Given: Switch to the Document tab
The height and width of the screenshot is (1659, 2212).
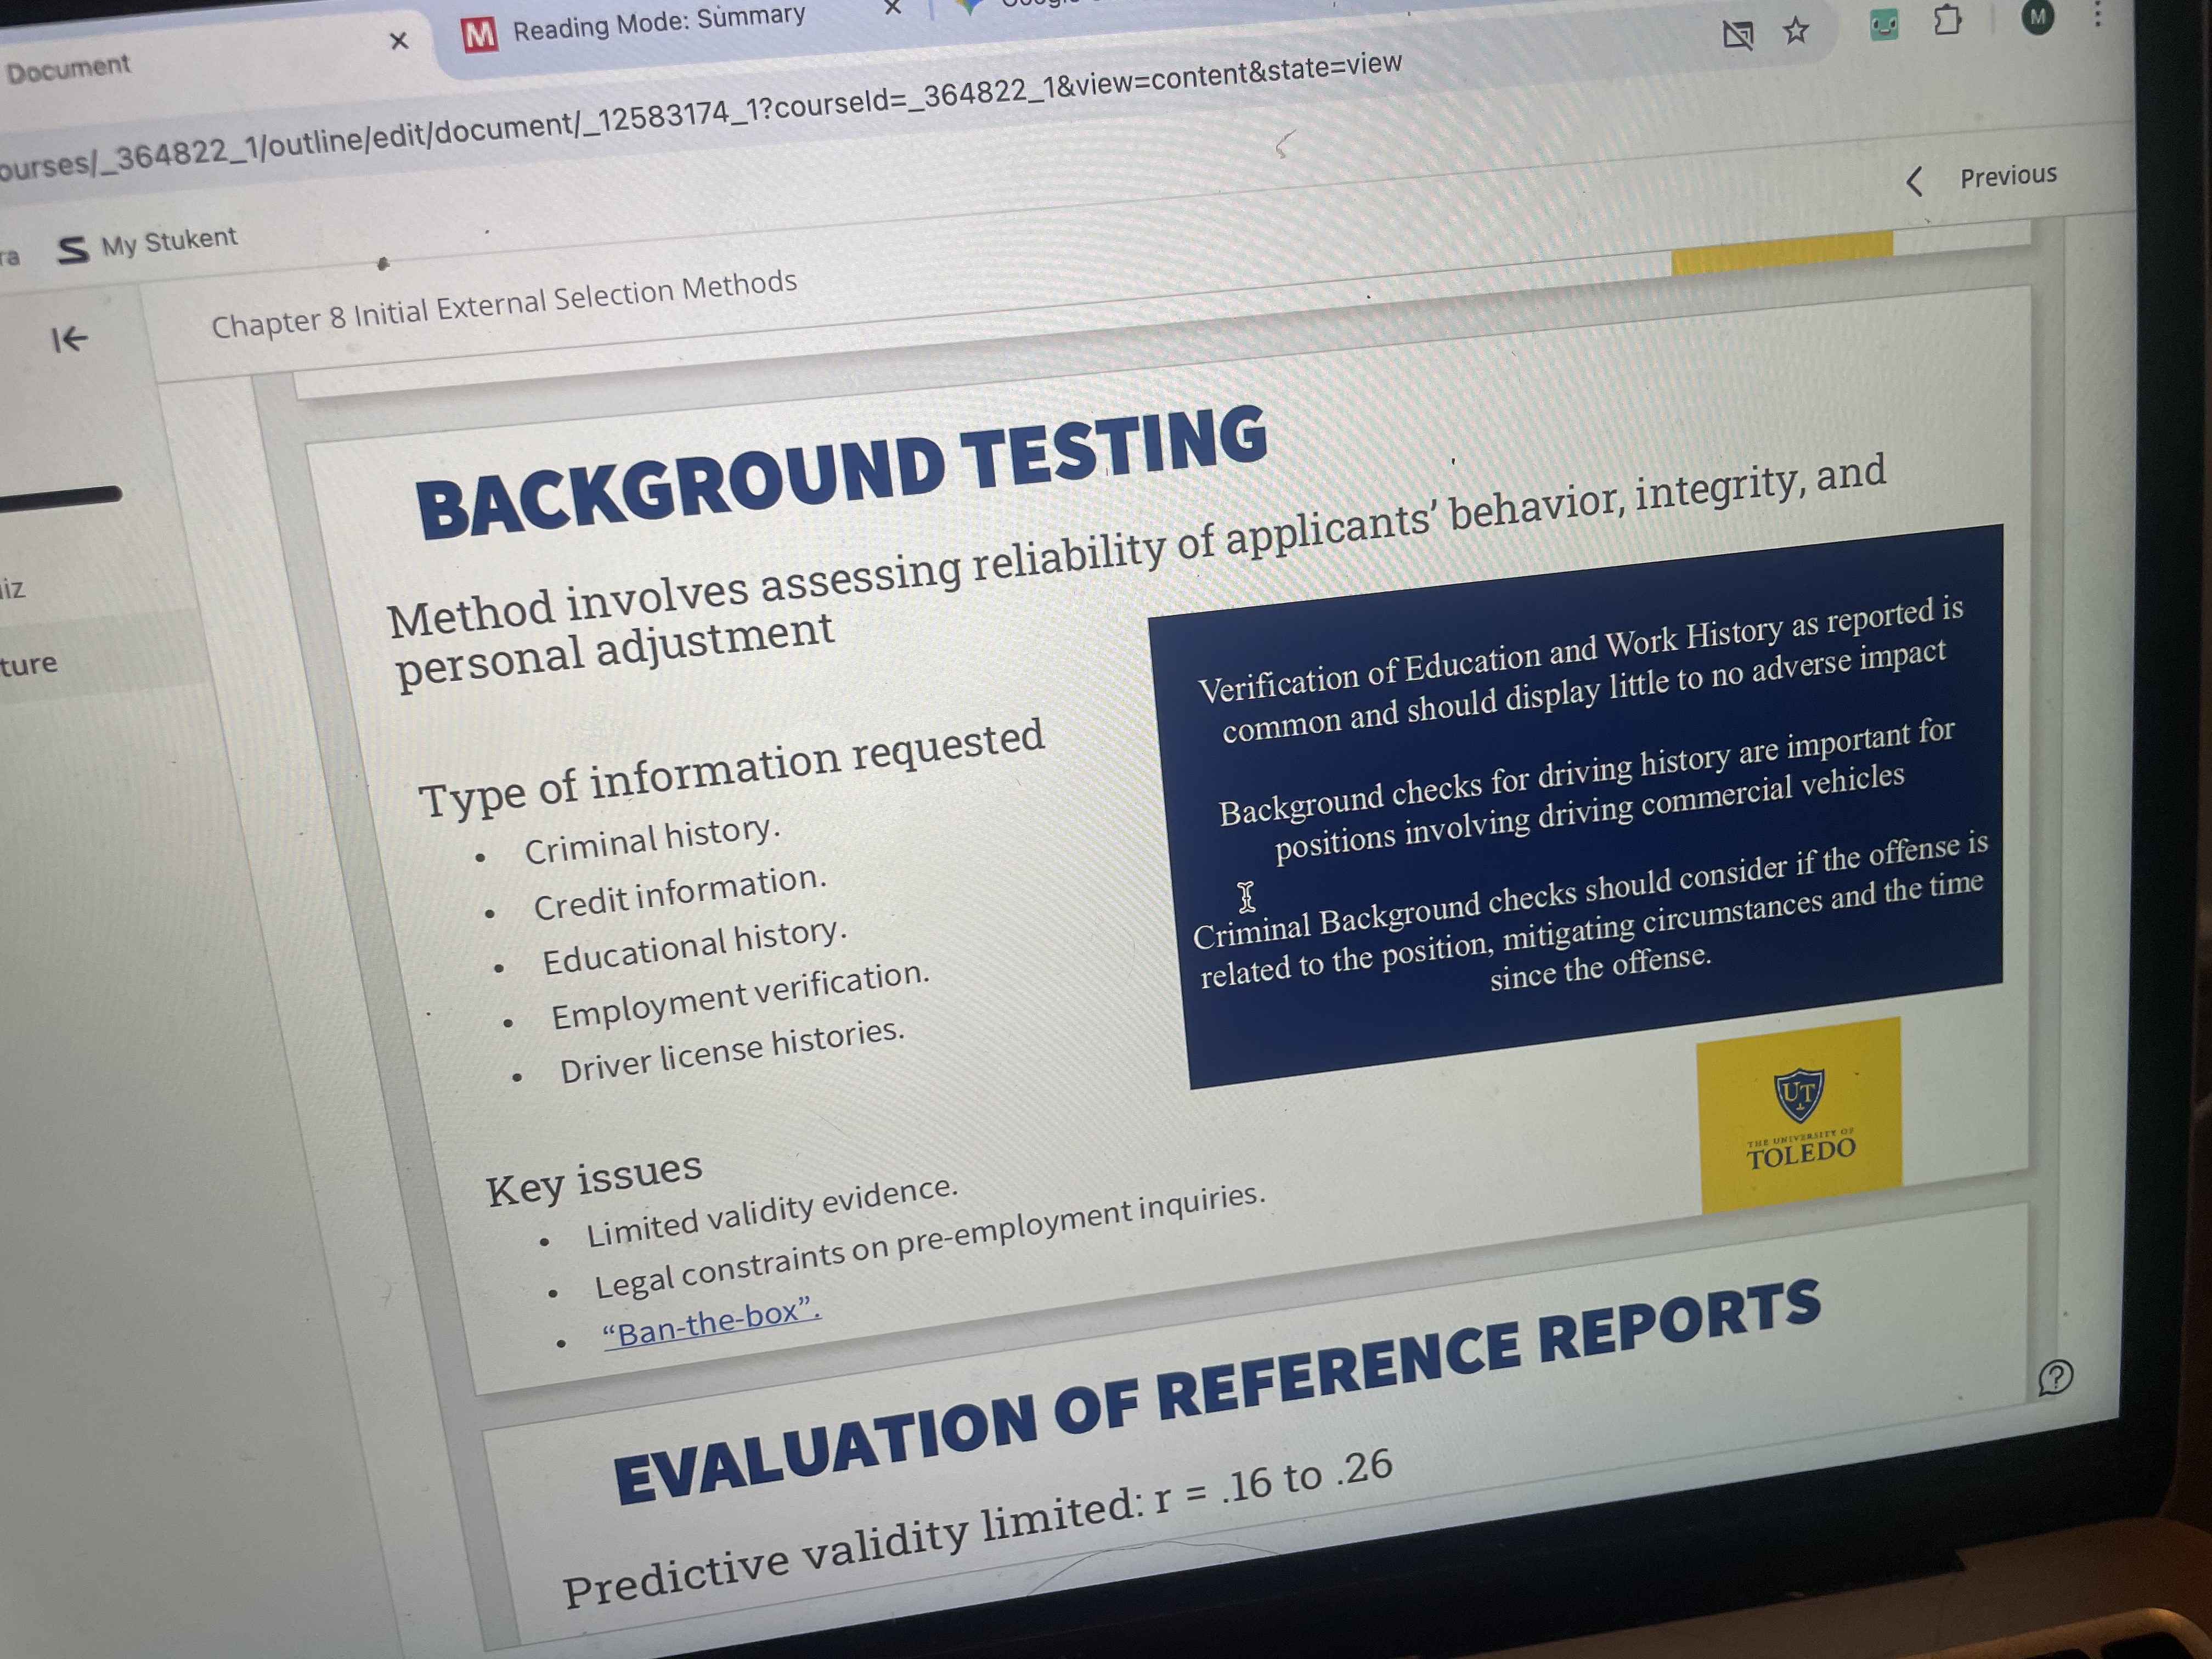Looking at the screenshot, I should [68, 68].
